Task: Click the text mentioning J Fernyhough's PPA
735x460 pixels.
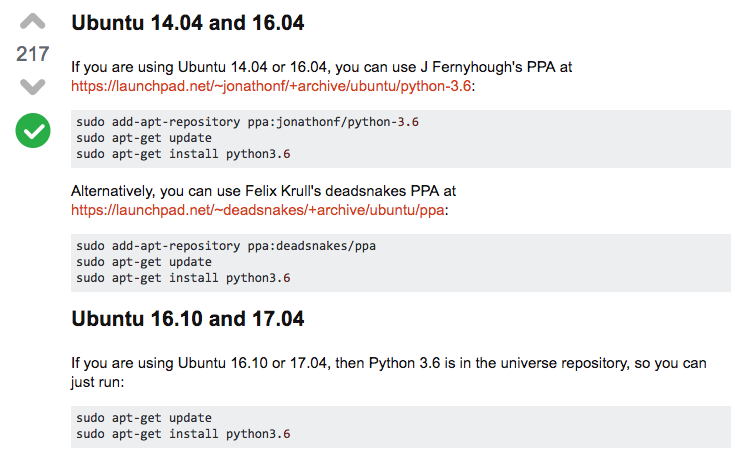Action: click(x=322, y=67)
